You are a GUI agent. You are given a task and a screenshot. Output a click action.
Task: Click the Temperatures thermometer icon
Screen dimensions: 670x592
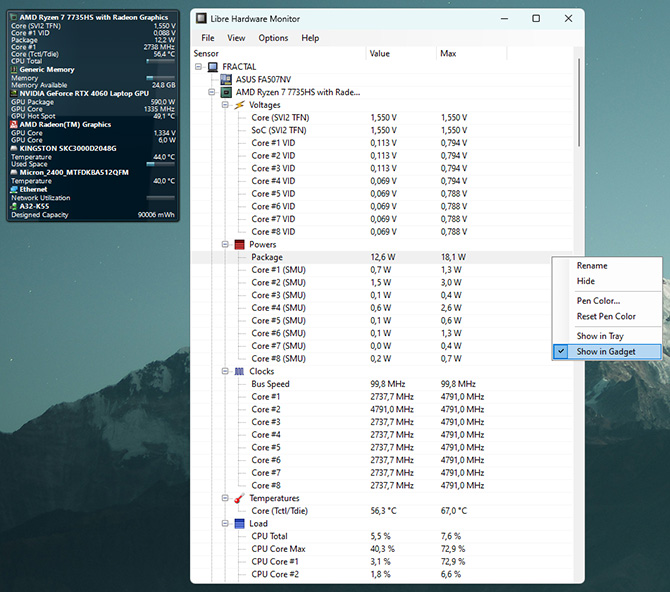(239, 498)
